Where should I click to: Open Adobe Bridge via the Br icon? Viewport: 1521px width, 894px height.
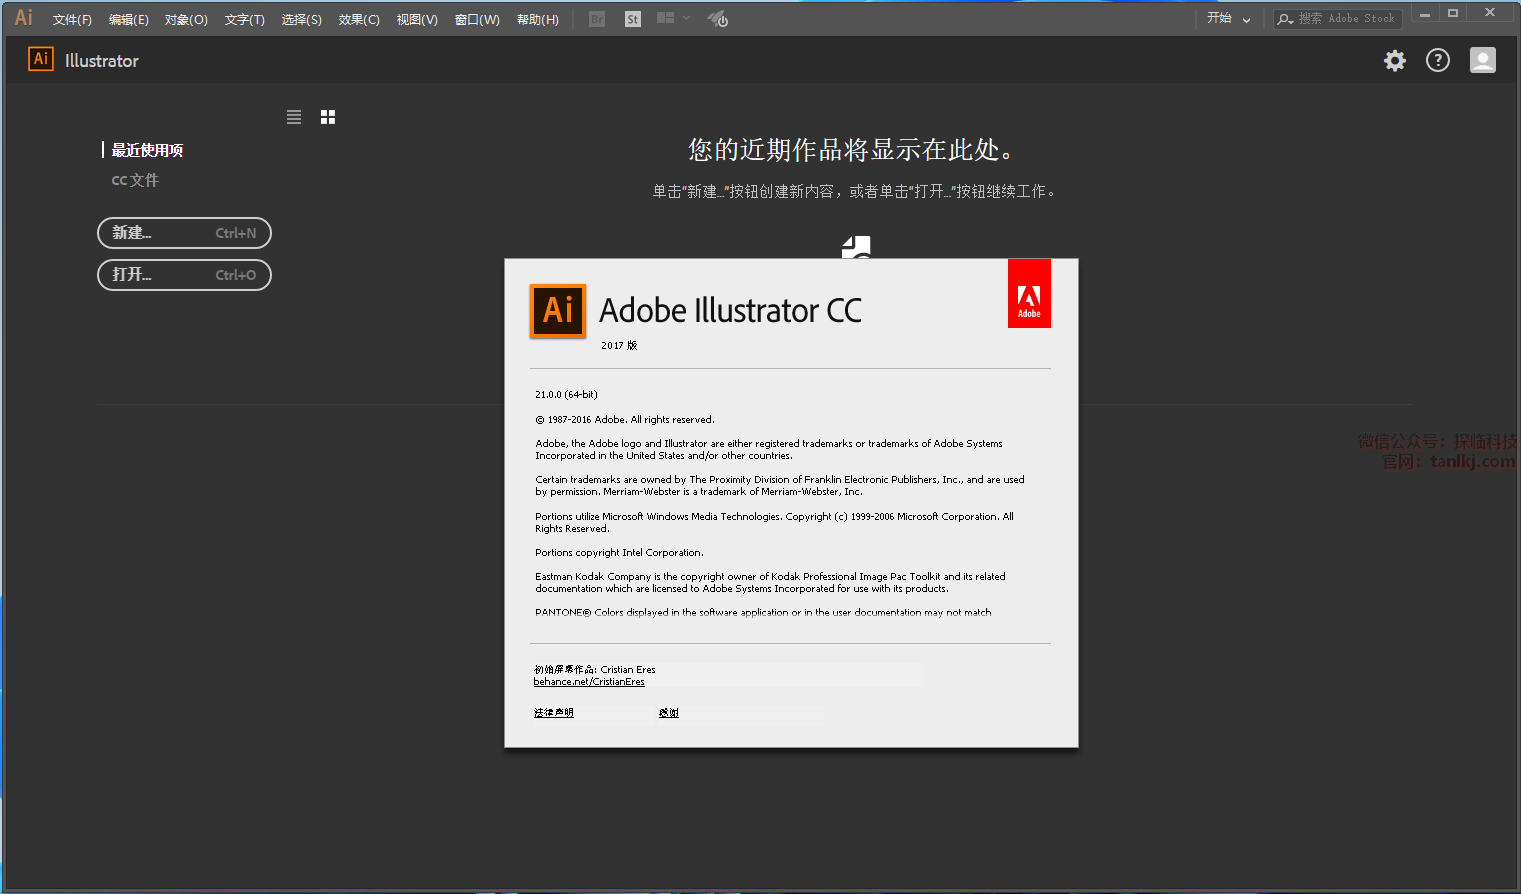597,19
